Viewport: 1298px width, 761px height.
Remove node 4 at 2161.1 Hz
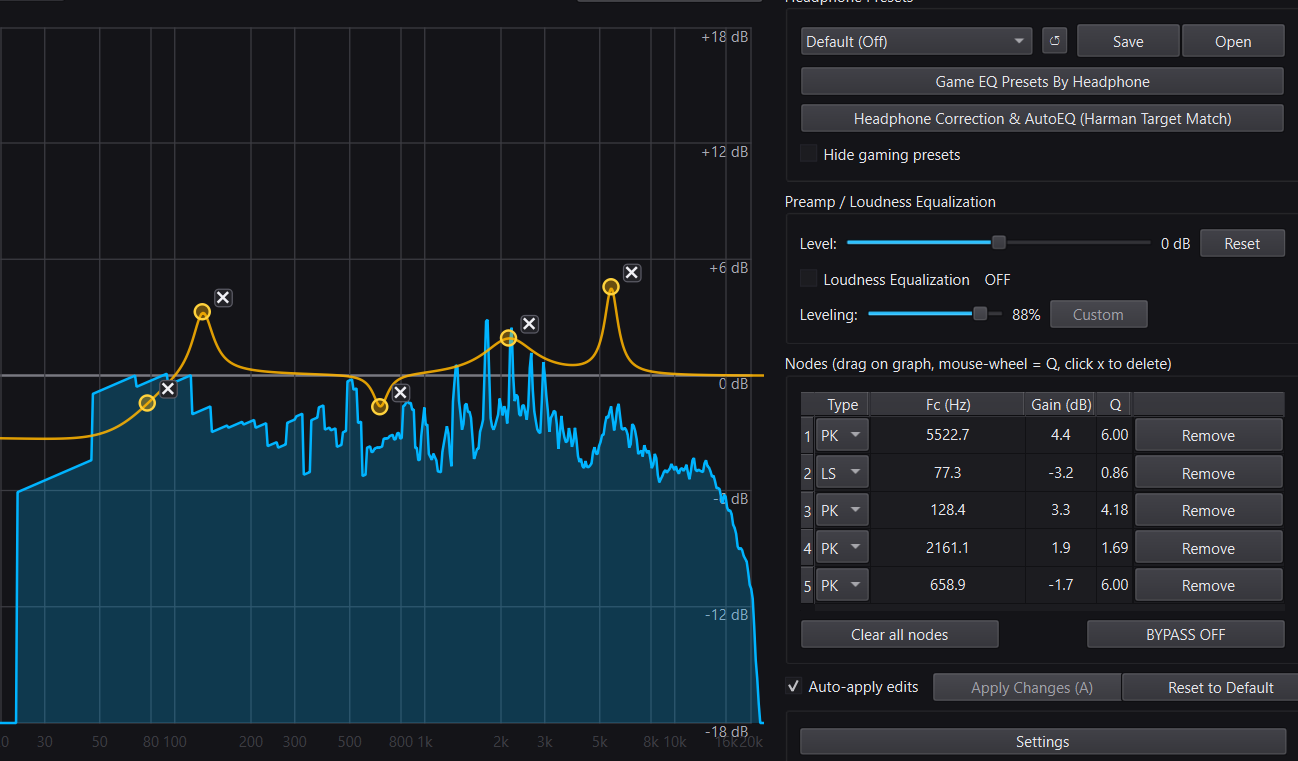coord(1208,548)
